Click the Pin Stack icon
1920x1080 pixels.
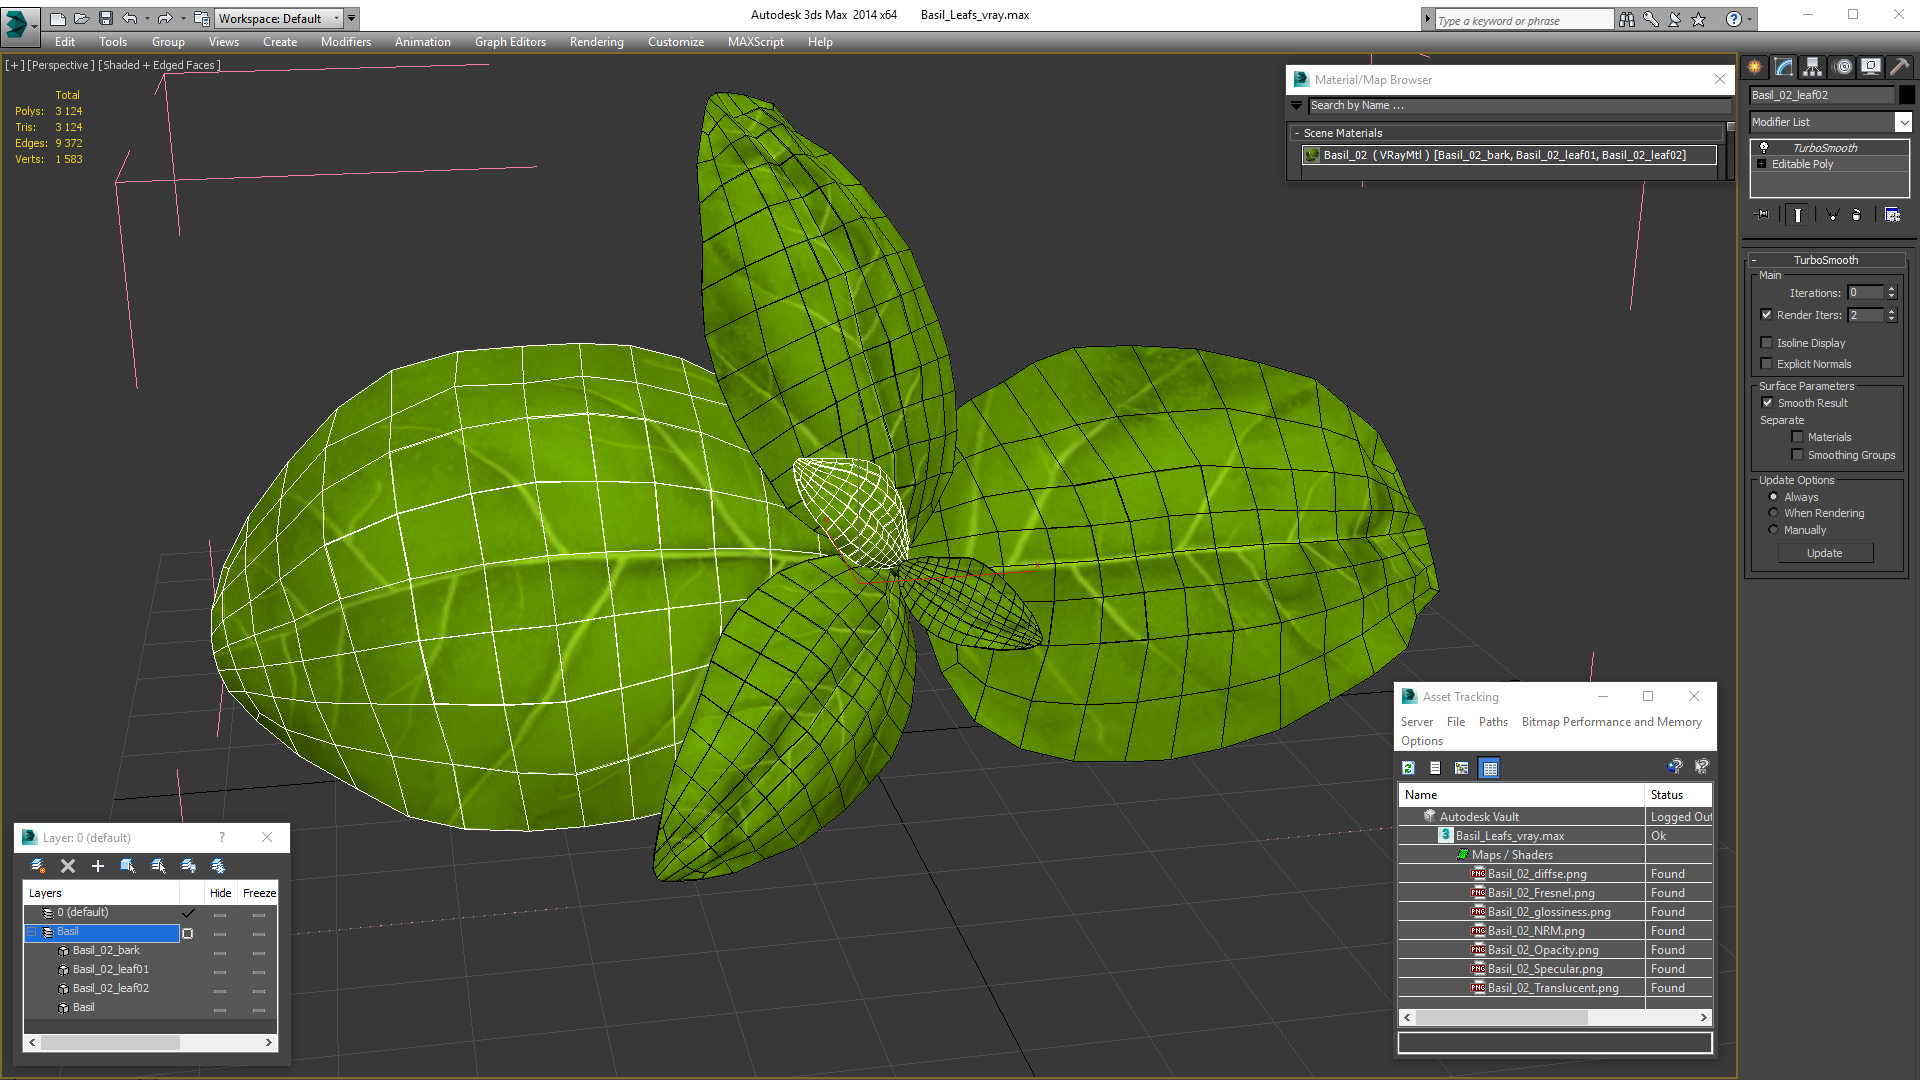[1762, 215]
